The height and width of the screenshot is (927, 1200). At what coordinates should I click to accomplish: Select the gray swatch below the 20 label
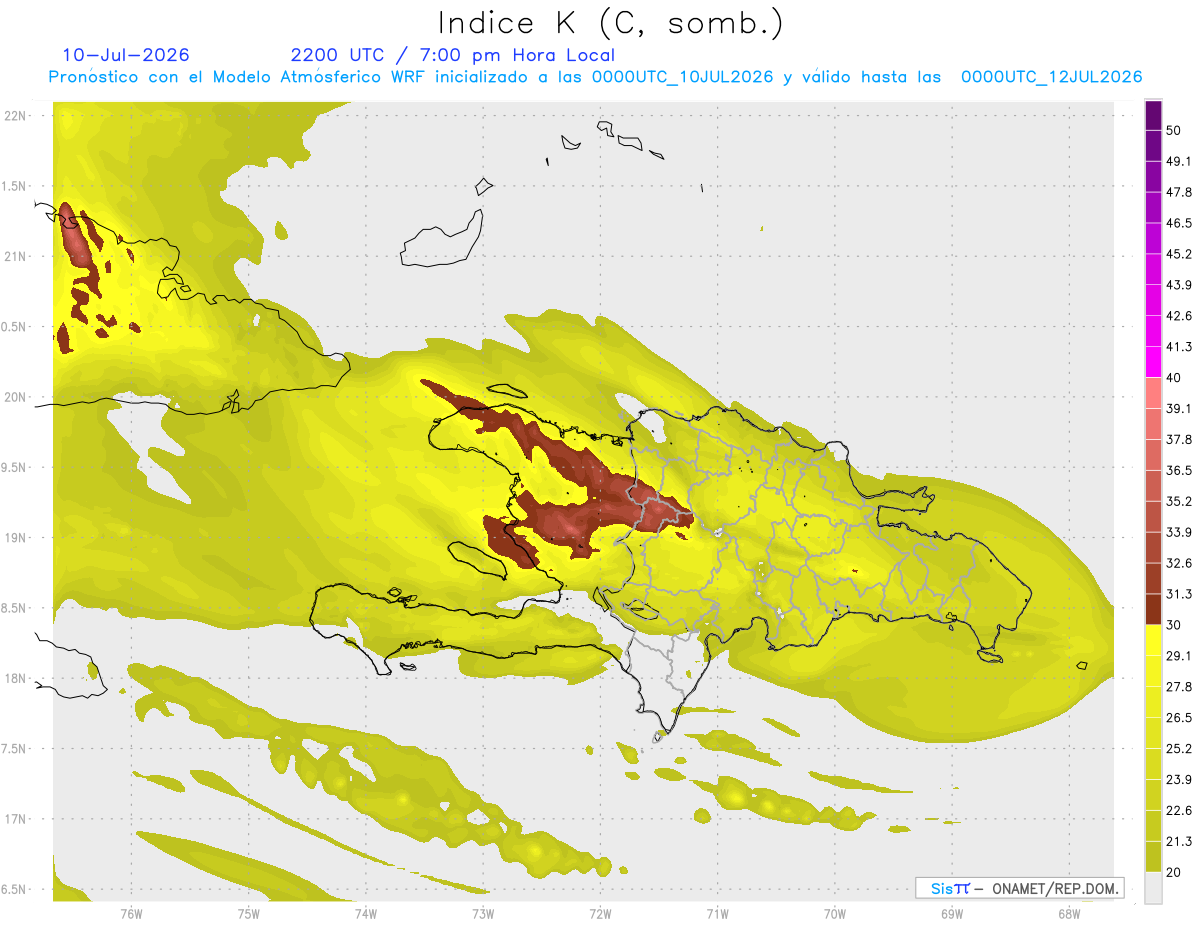click(1153, 887)
